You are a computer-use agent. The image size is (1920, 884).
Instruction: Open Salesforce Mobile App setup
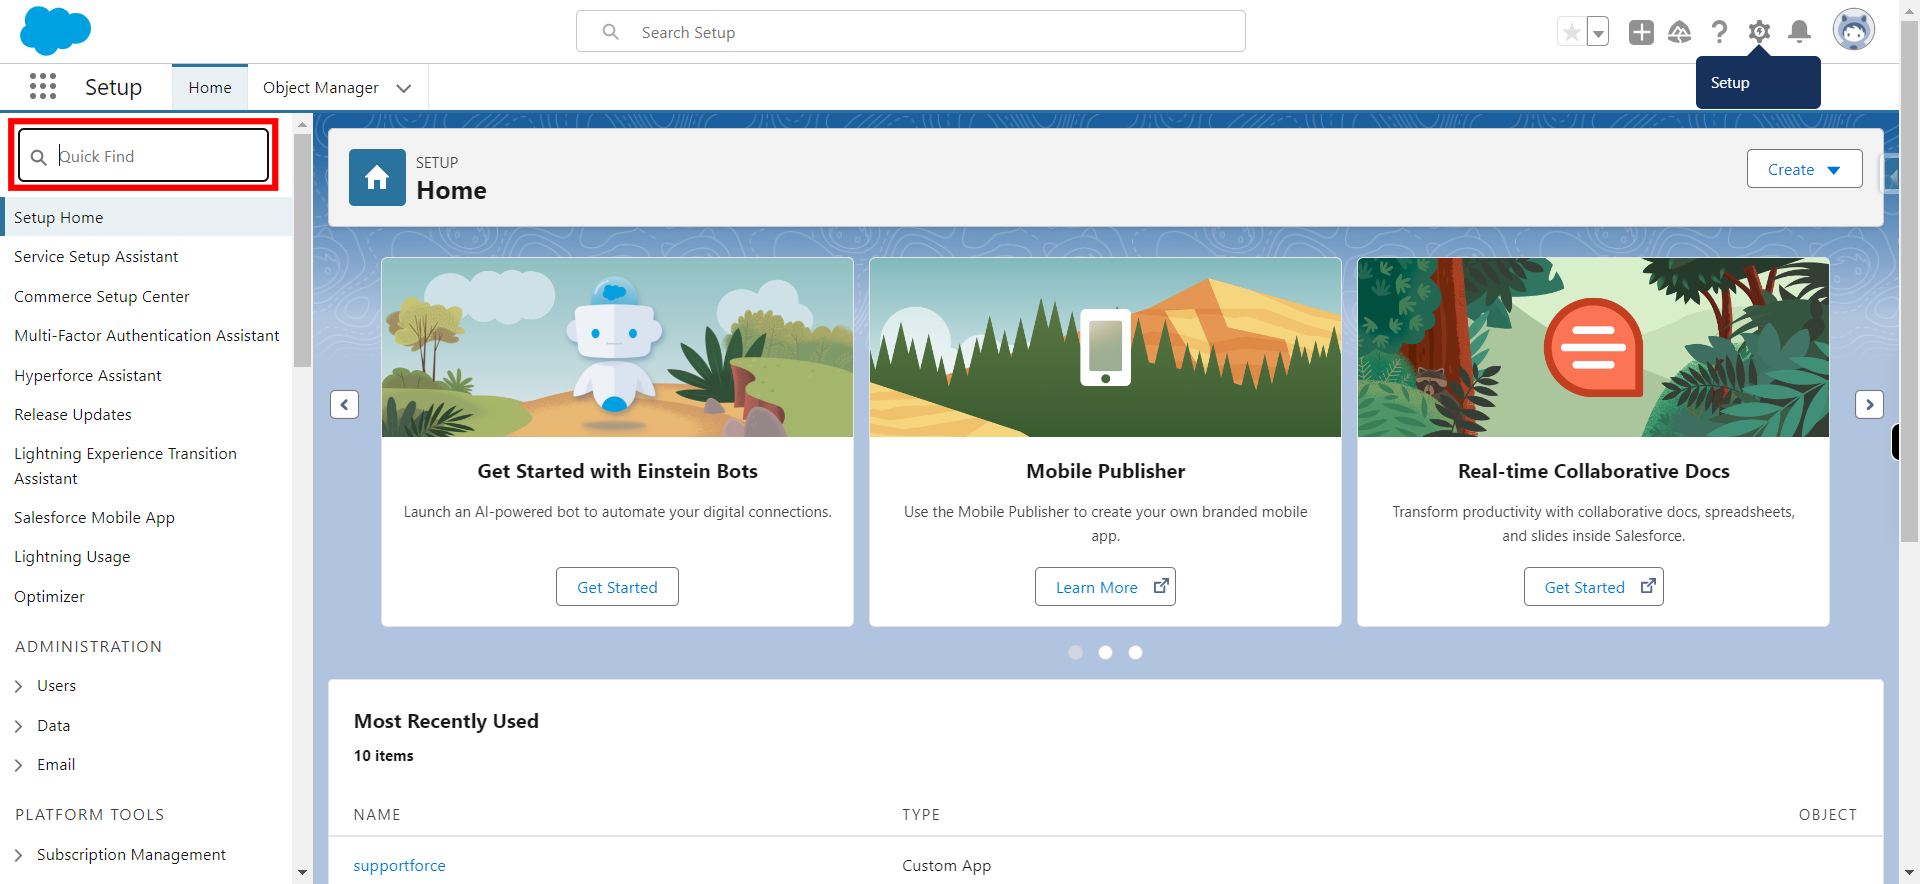94,518
